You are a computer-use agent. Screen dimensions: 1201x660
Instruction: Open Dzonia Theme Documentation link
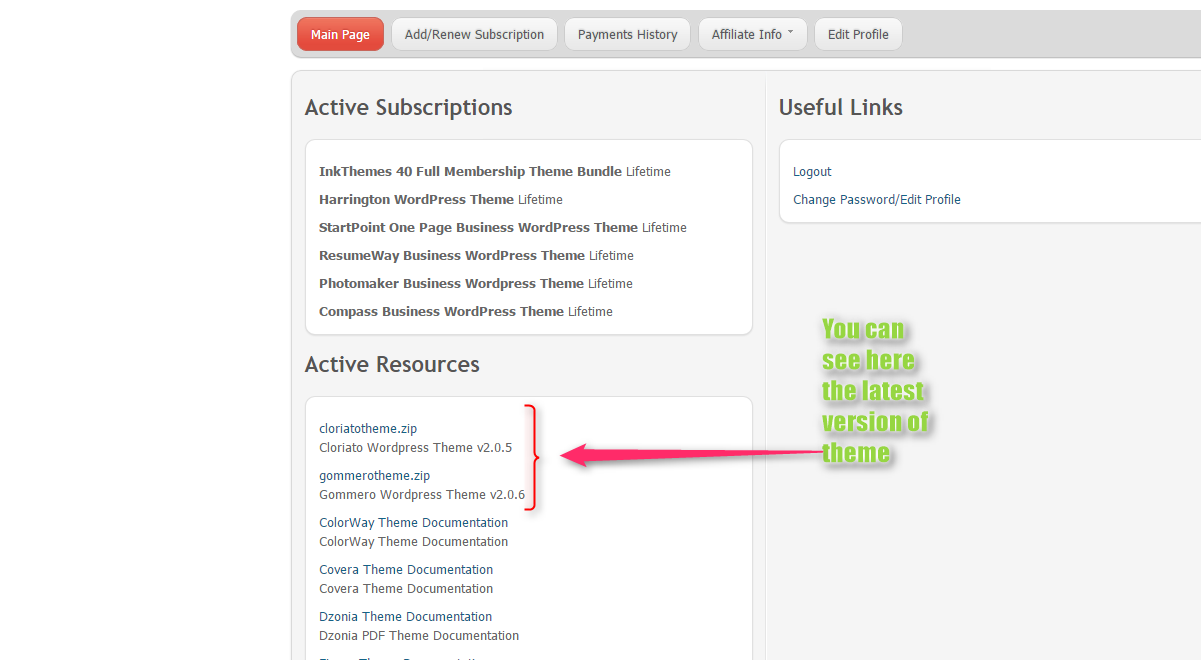click(x=405, y=617)
